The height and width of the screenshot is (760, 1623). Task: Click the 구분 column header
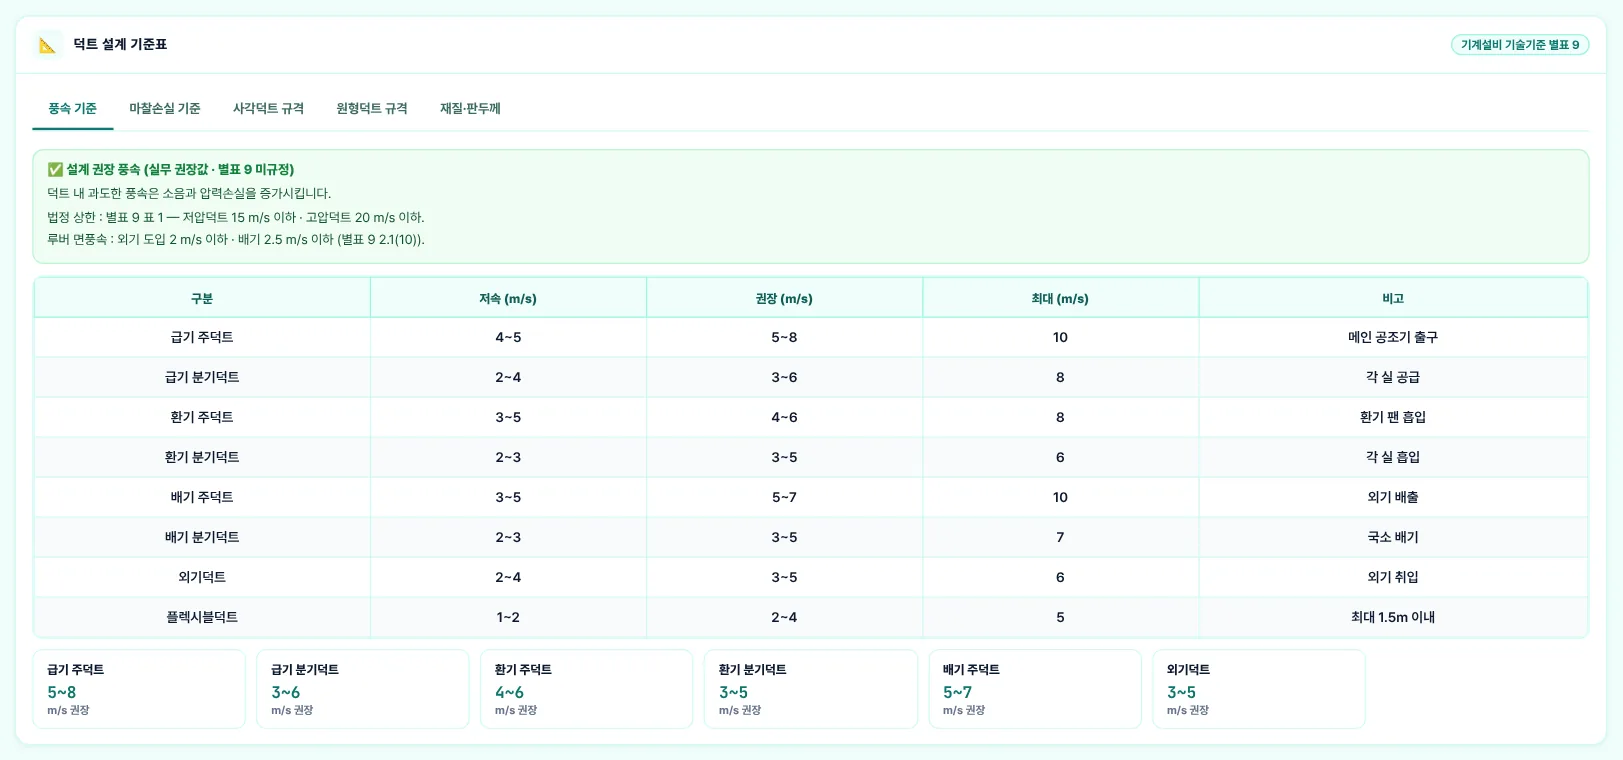(x=202, y=298)
